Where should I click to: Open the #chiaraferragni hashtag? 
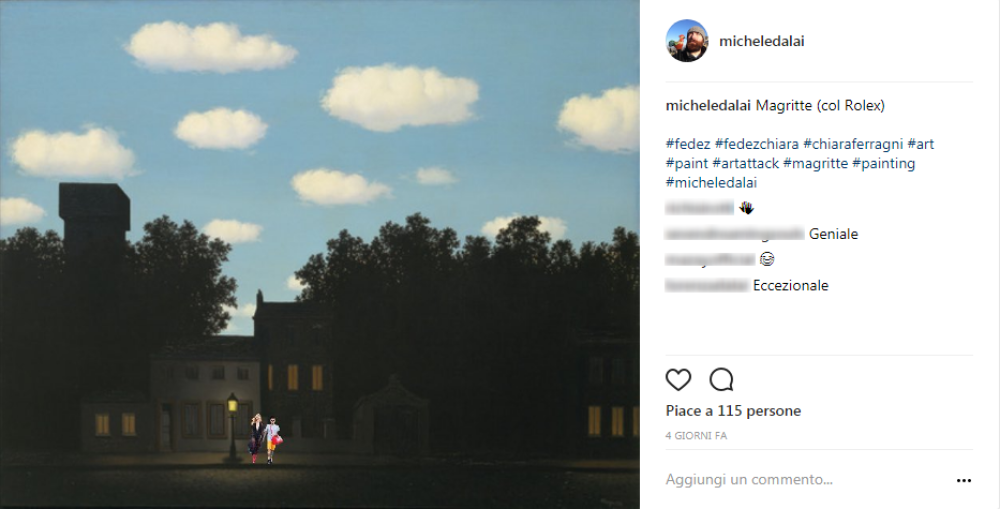pos(853,145)
